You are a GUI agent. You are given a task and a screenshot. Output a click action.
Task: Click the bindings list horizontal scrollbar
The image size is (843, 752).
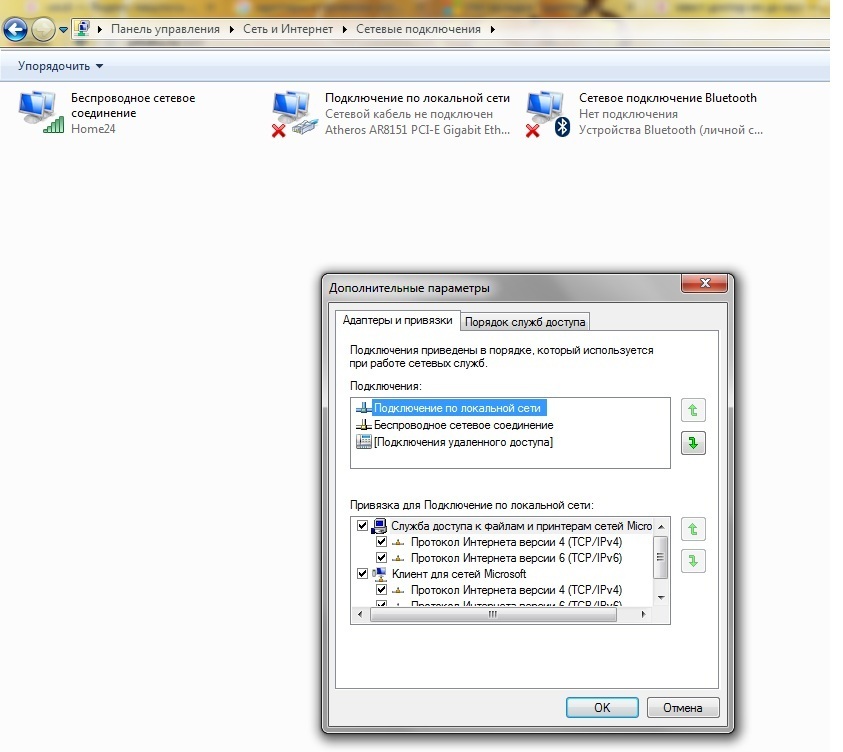(490, 615)
